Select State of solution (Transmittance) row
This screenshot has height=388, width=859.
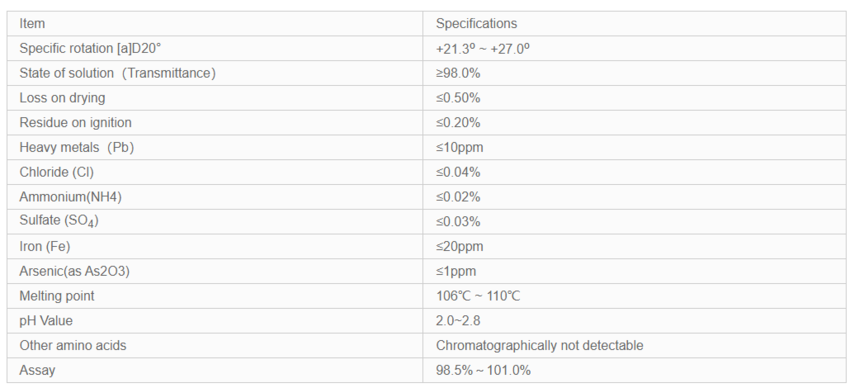pos(427,73)
